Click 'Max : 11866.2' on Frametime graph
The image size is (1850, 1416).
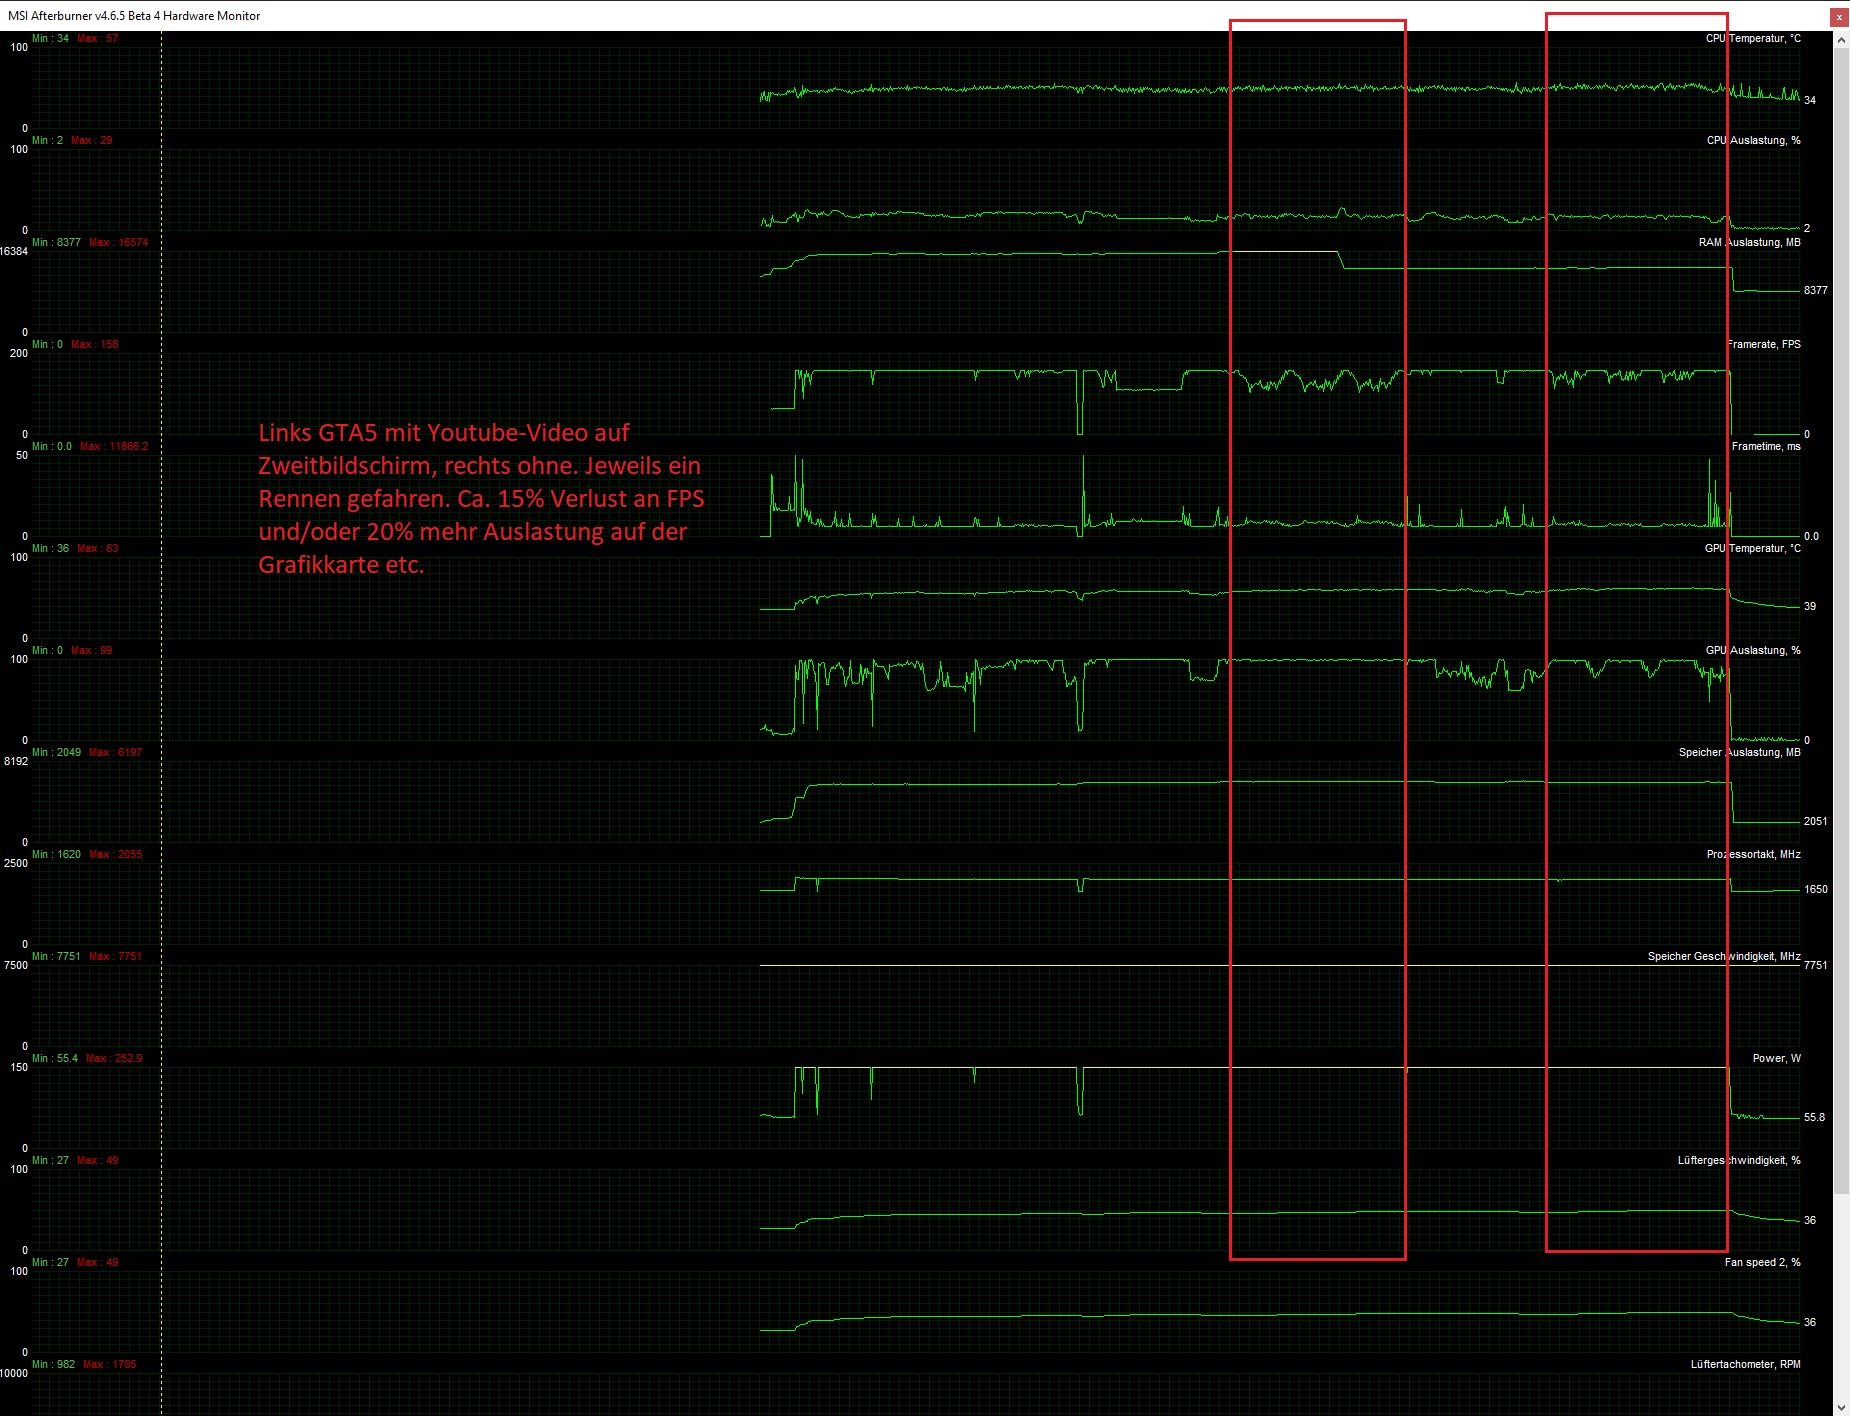pyautogui.click(x=114, y=446)
